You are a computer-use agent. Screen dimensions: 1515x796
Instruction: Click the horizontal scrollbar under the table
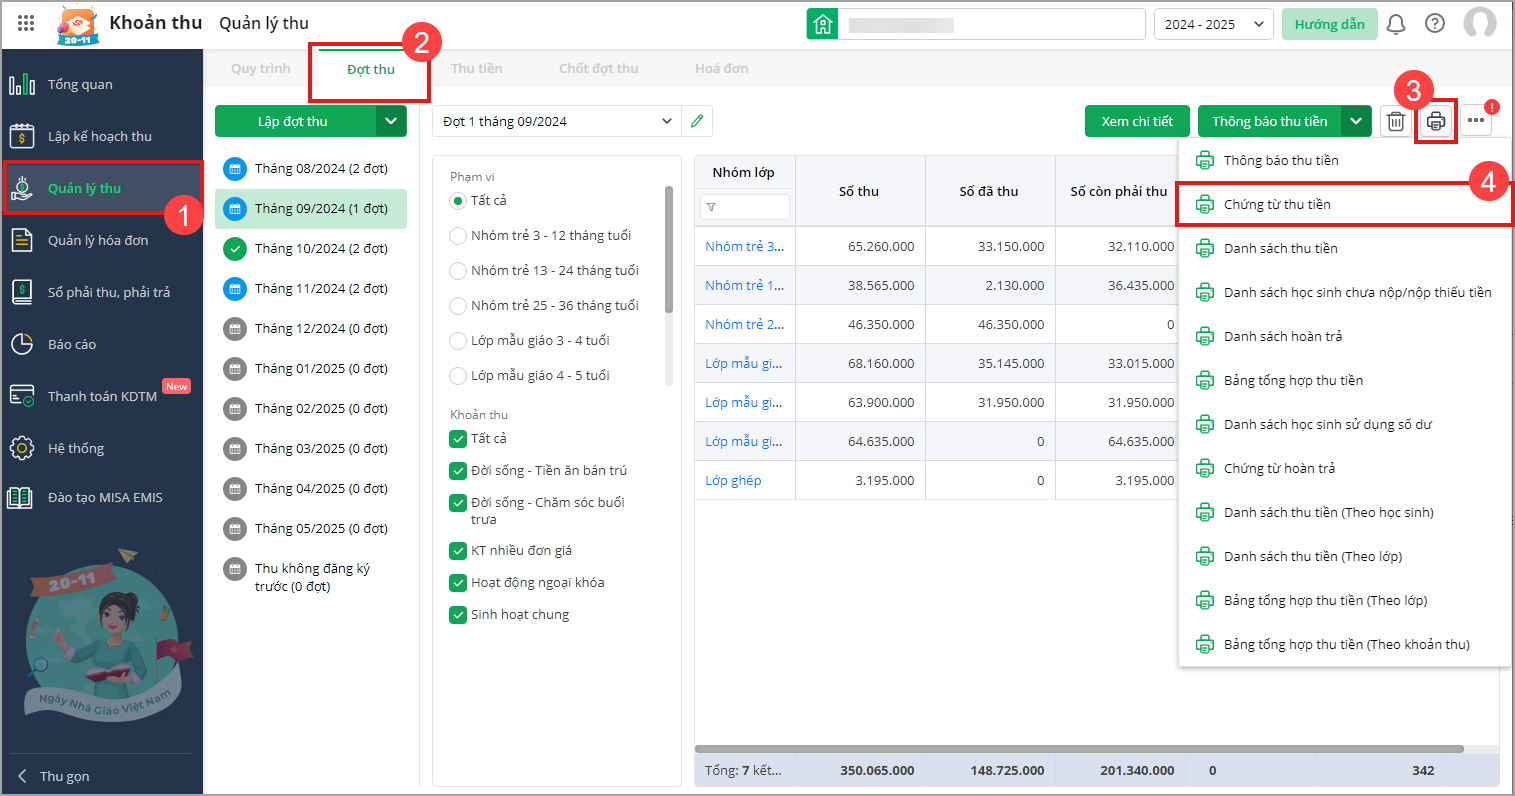tap(1078, 749)
